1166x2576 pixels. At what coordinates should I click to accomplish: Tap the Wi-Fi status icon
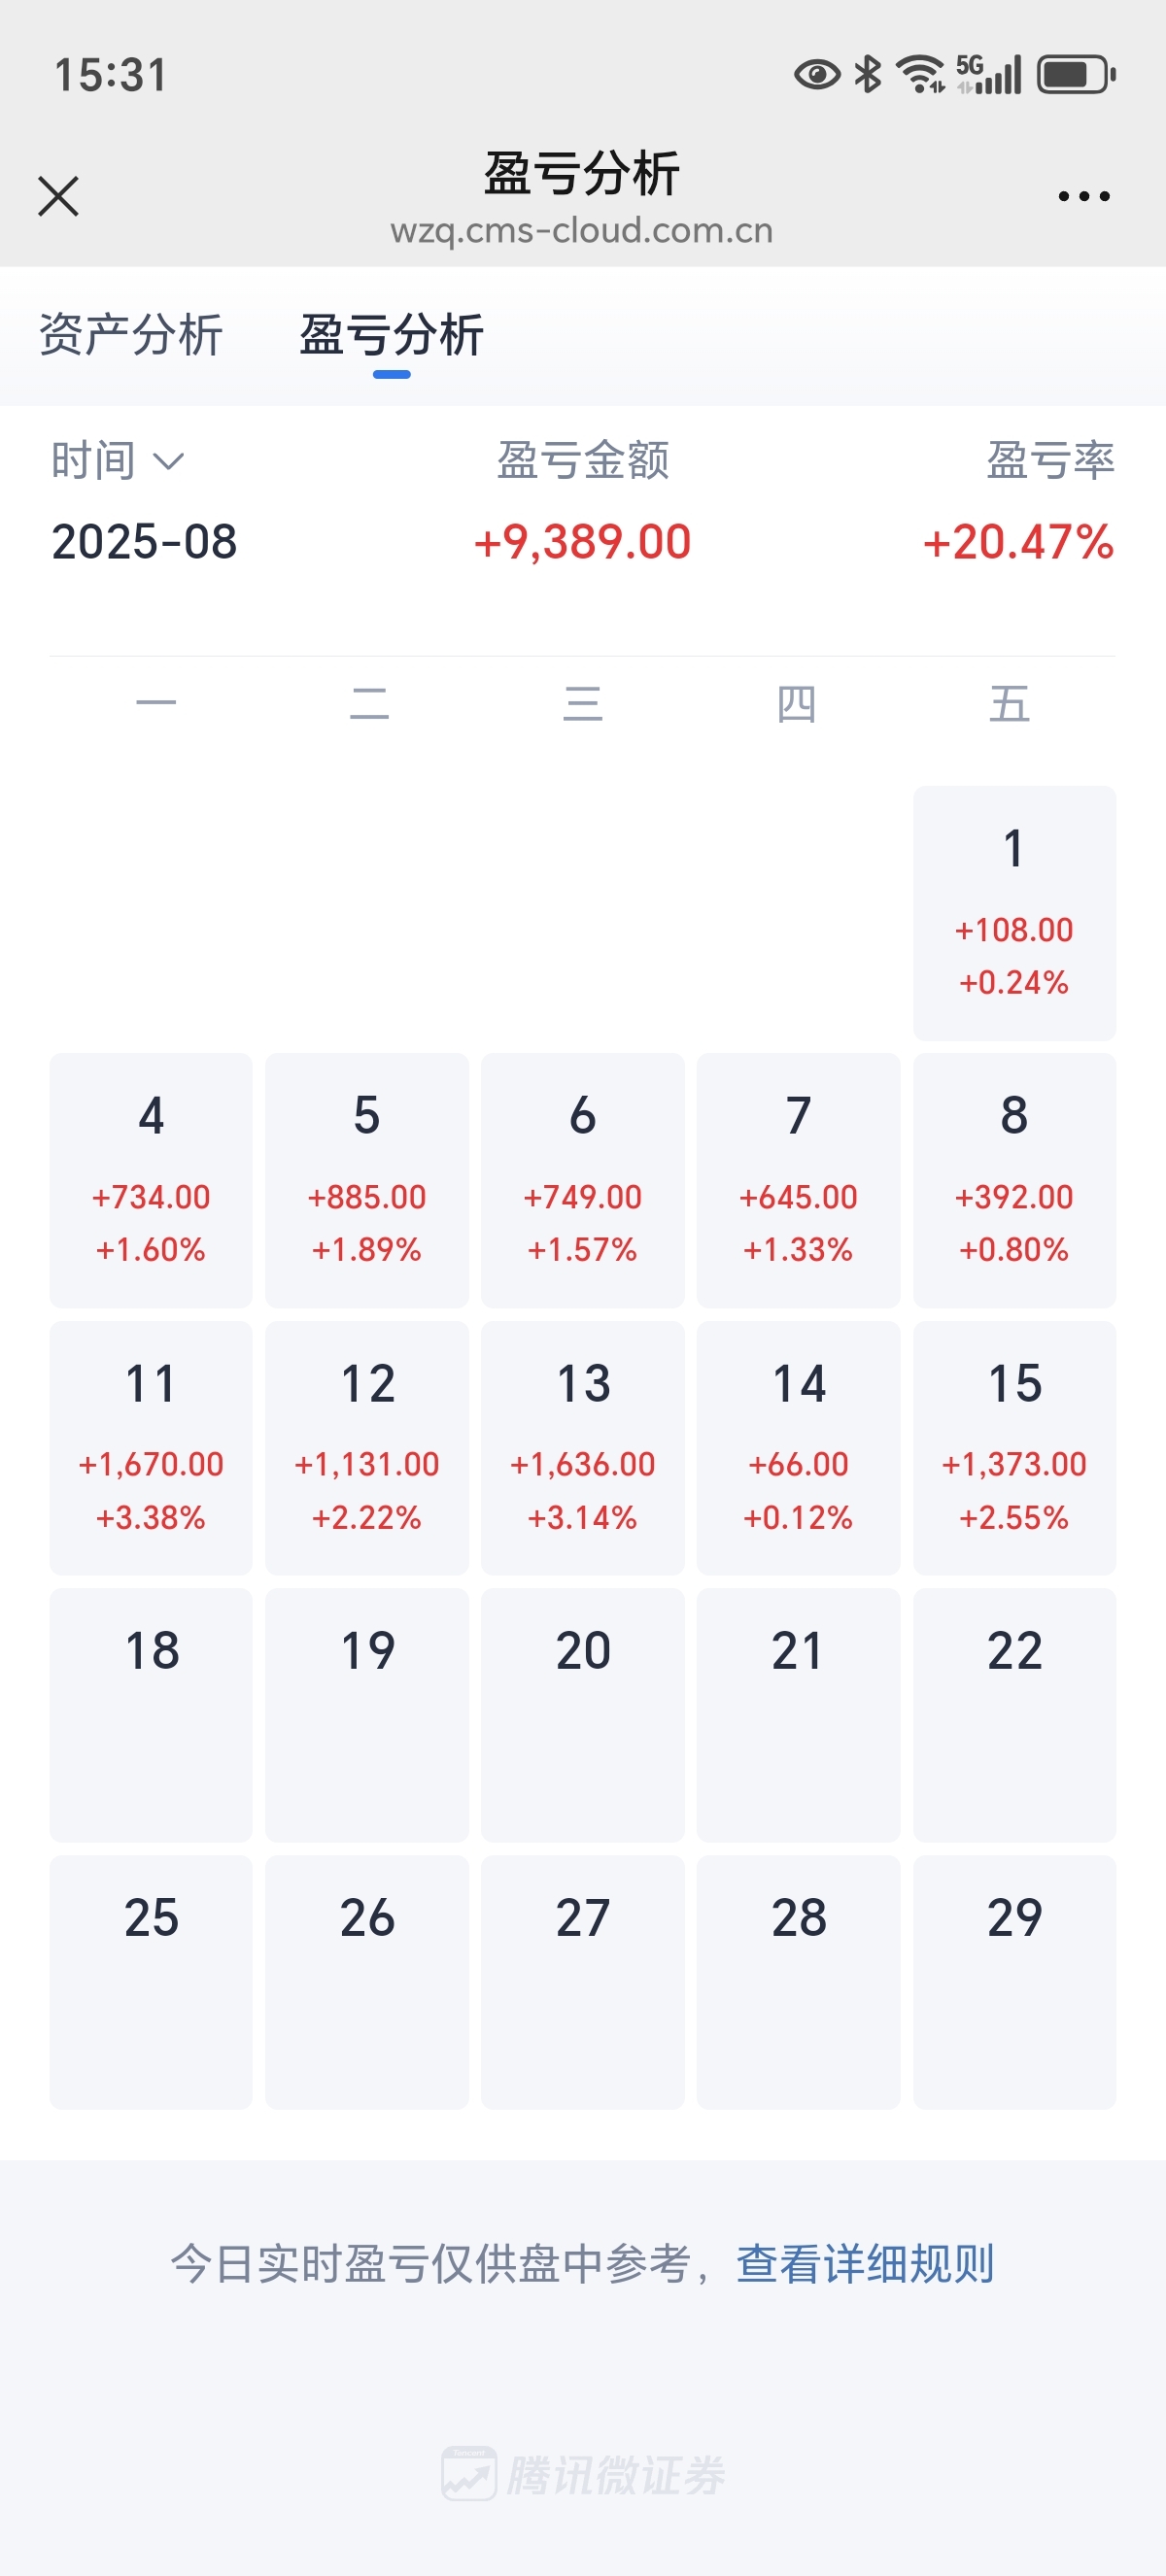(920, 74)
